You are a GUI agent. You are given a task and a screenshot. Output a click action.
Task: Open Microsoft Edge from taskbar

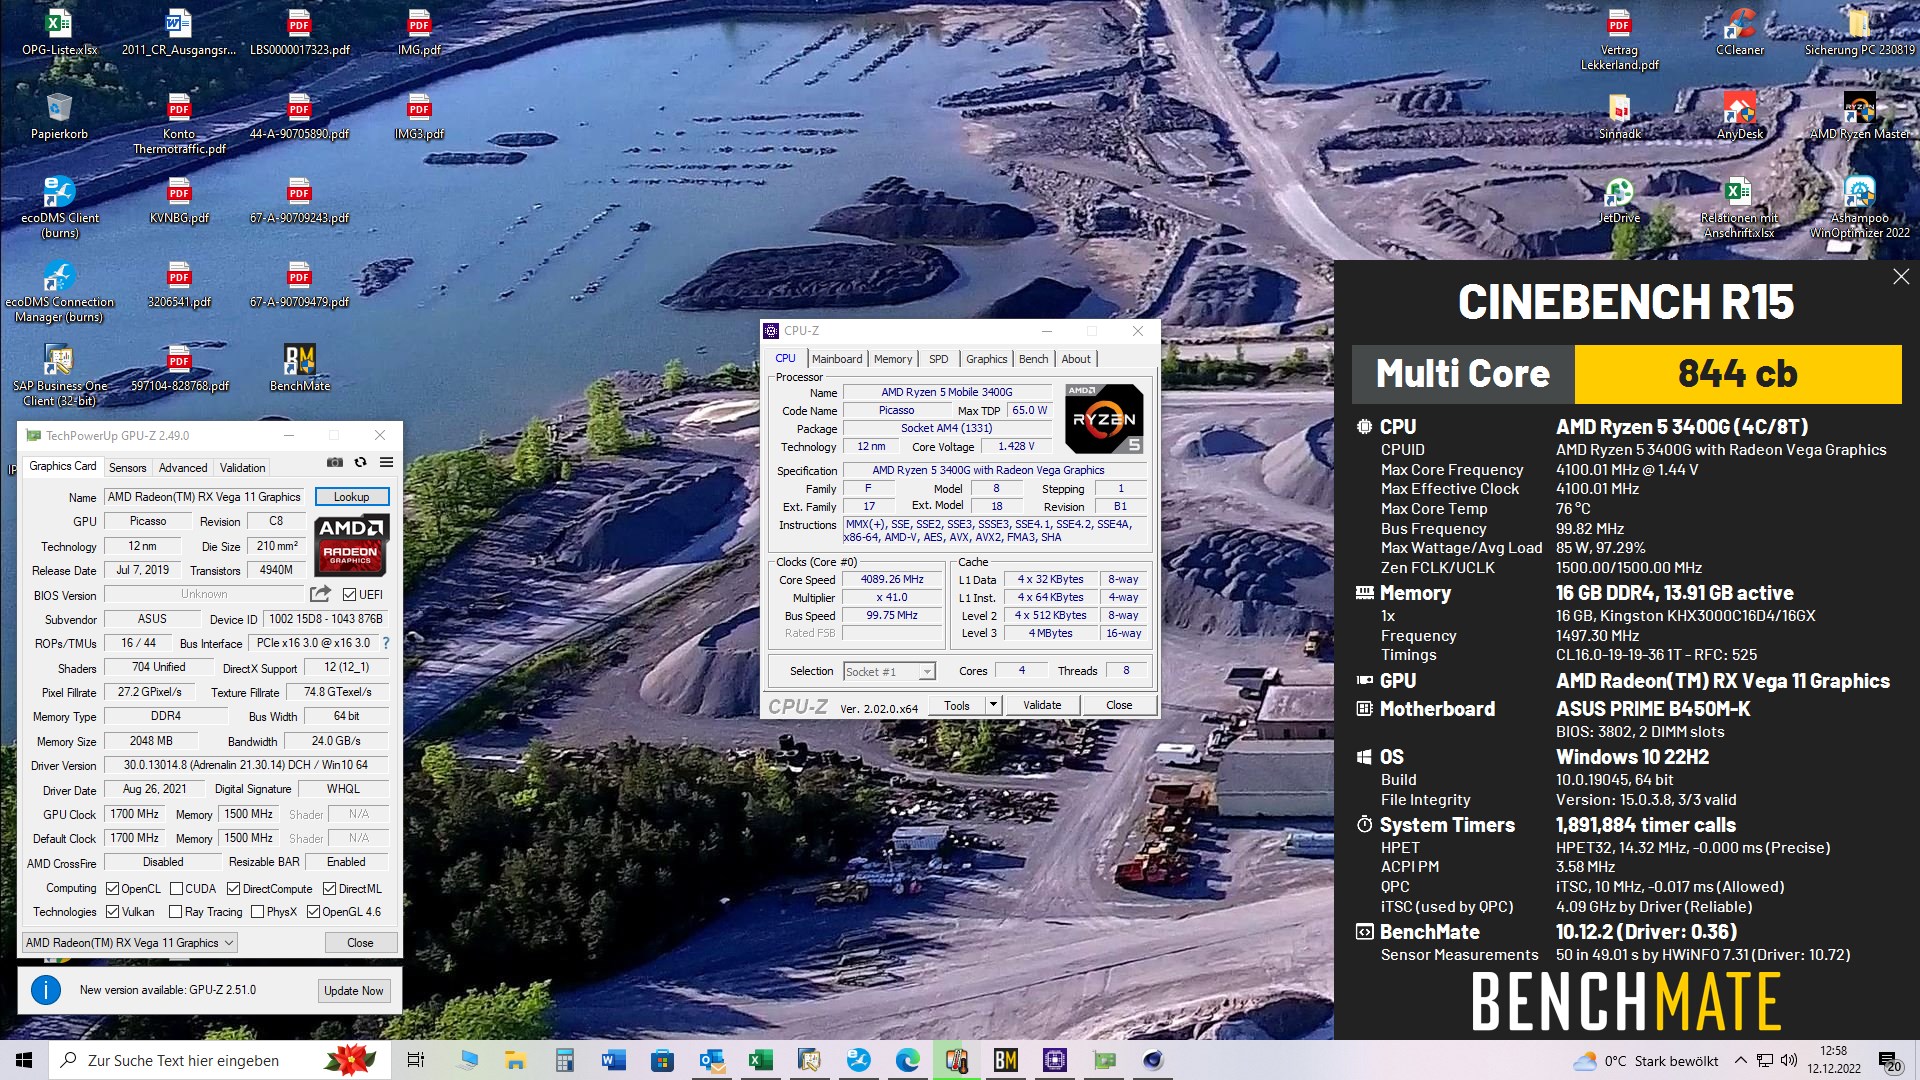[x=907, y=1060]
